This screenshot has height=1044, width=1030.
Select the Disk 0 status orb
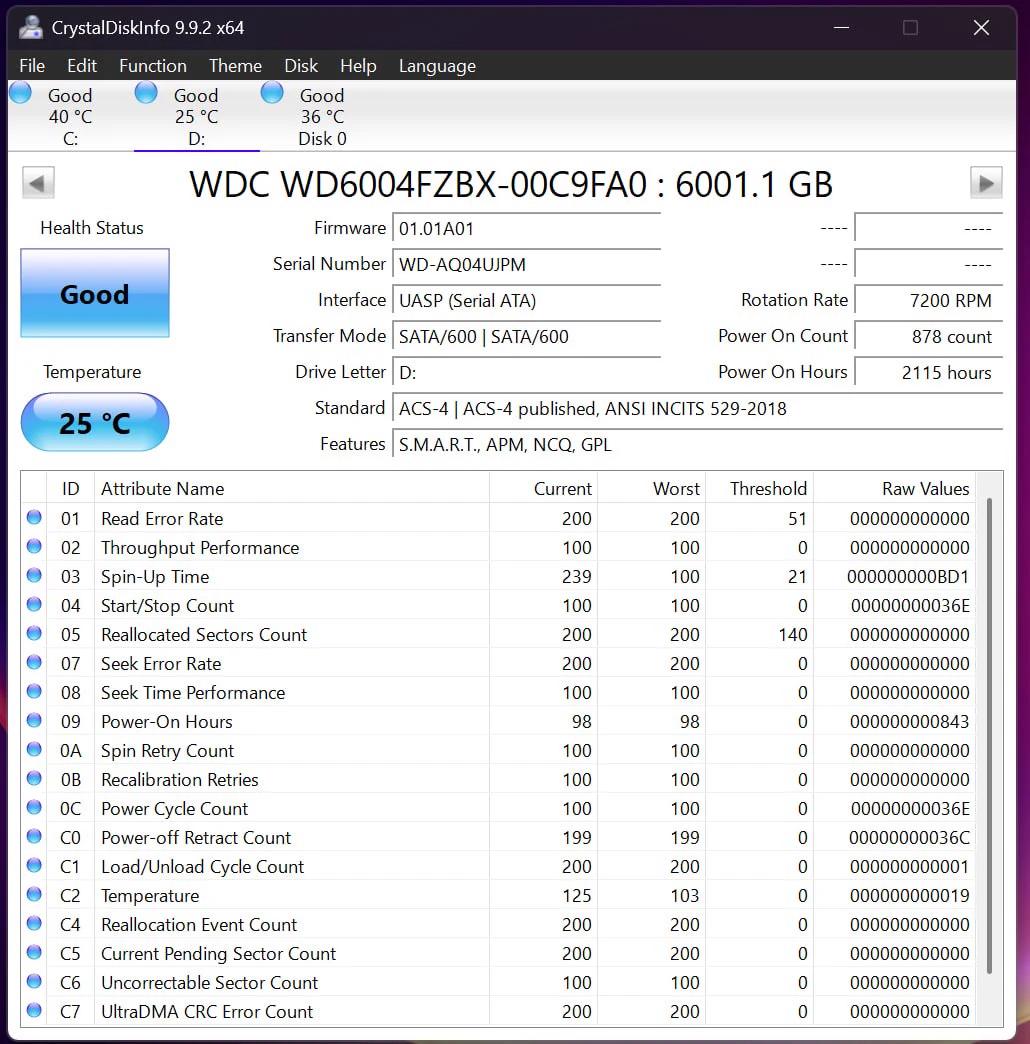point(272,93)
